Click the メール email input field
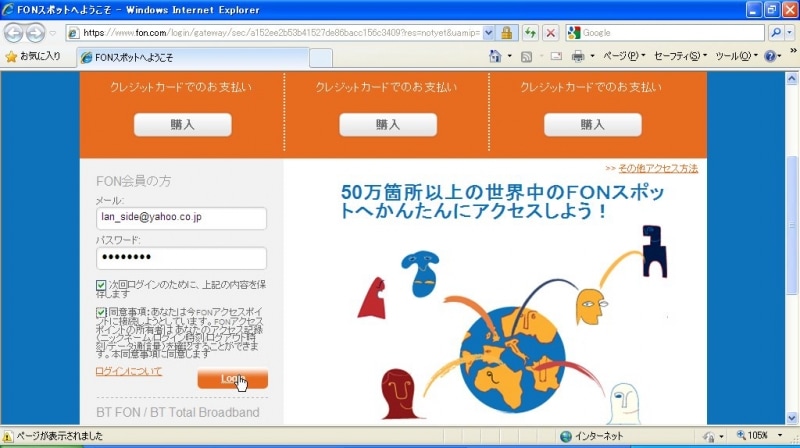Screen dimensions: 800x448 [x=181, y=218]
